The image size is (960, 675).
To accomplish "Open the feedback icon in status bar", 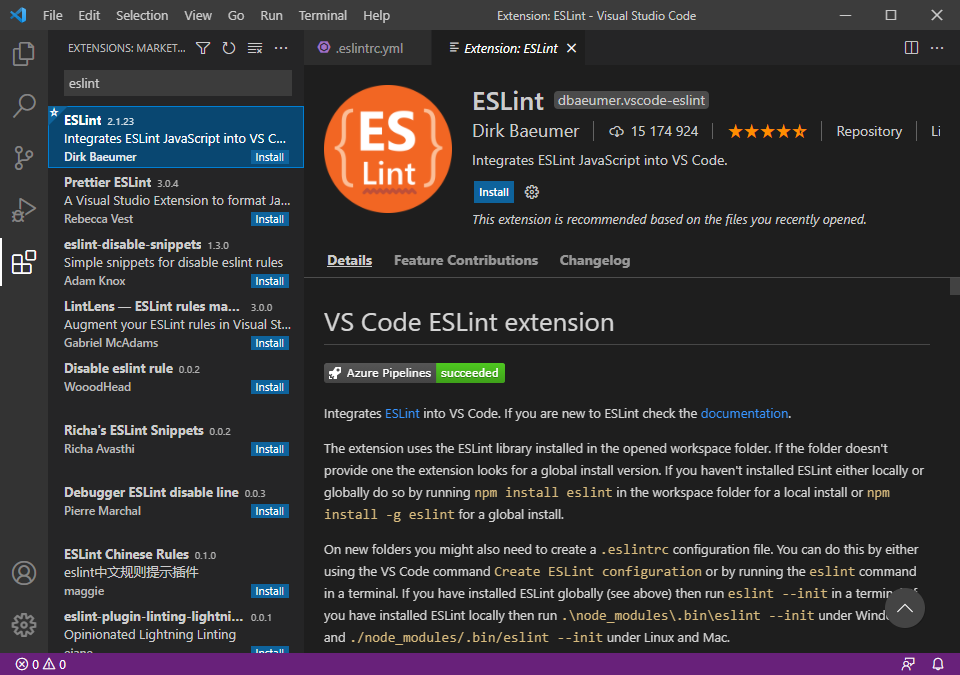I will pos(908,664).
